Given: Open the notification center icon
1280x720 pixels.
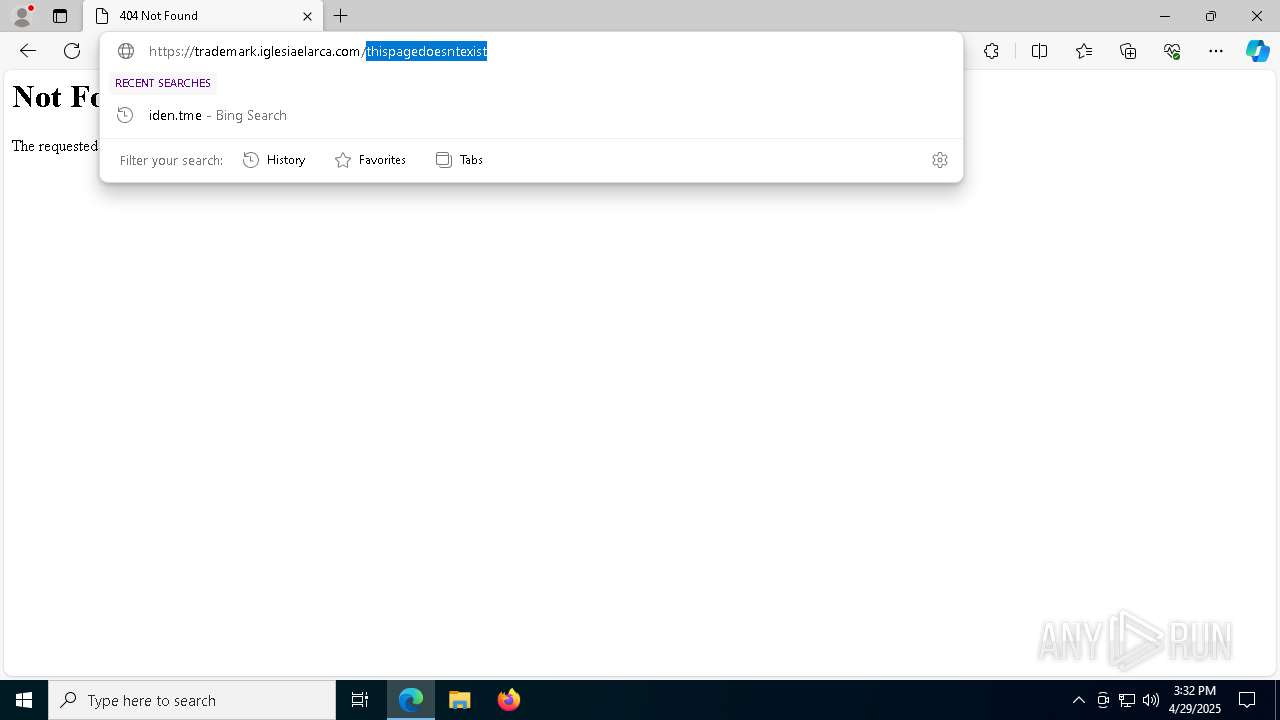Looking at the screenshot, I should click(1247, 700).
